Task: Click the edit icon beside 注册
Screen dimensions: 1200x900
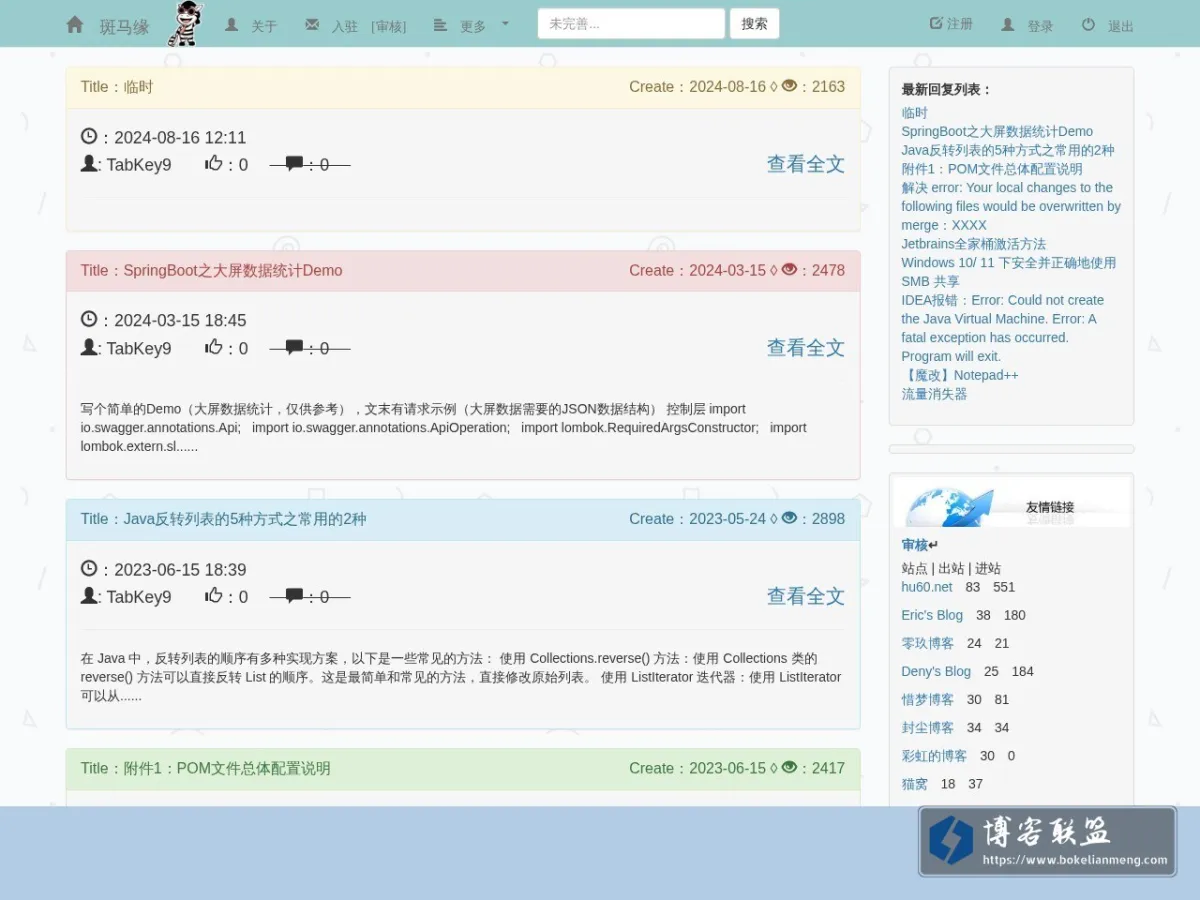Action: [936, 23]
